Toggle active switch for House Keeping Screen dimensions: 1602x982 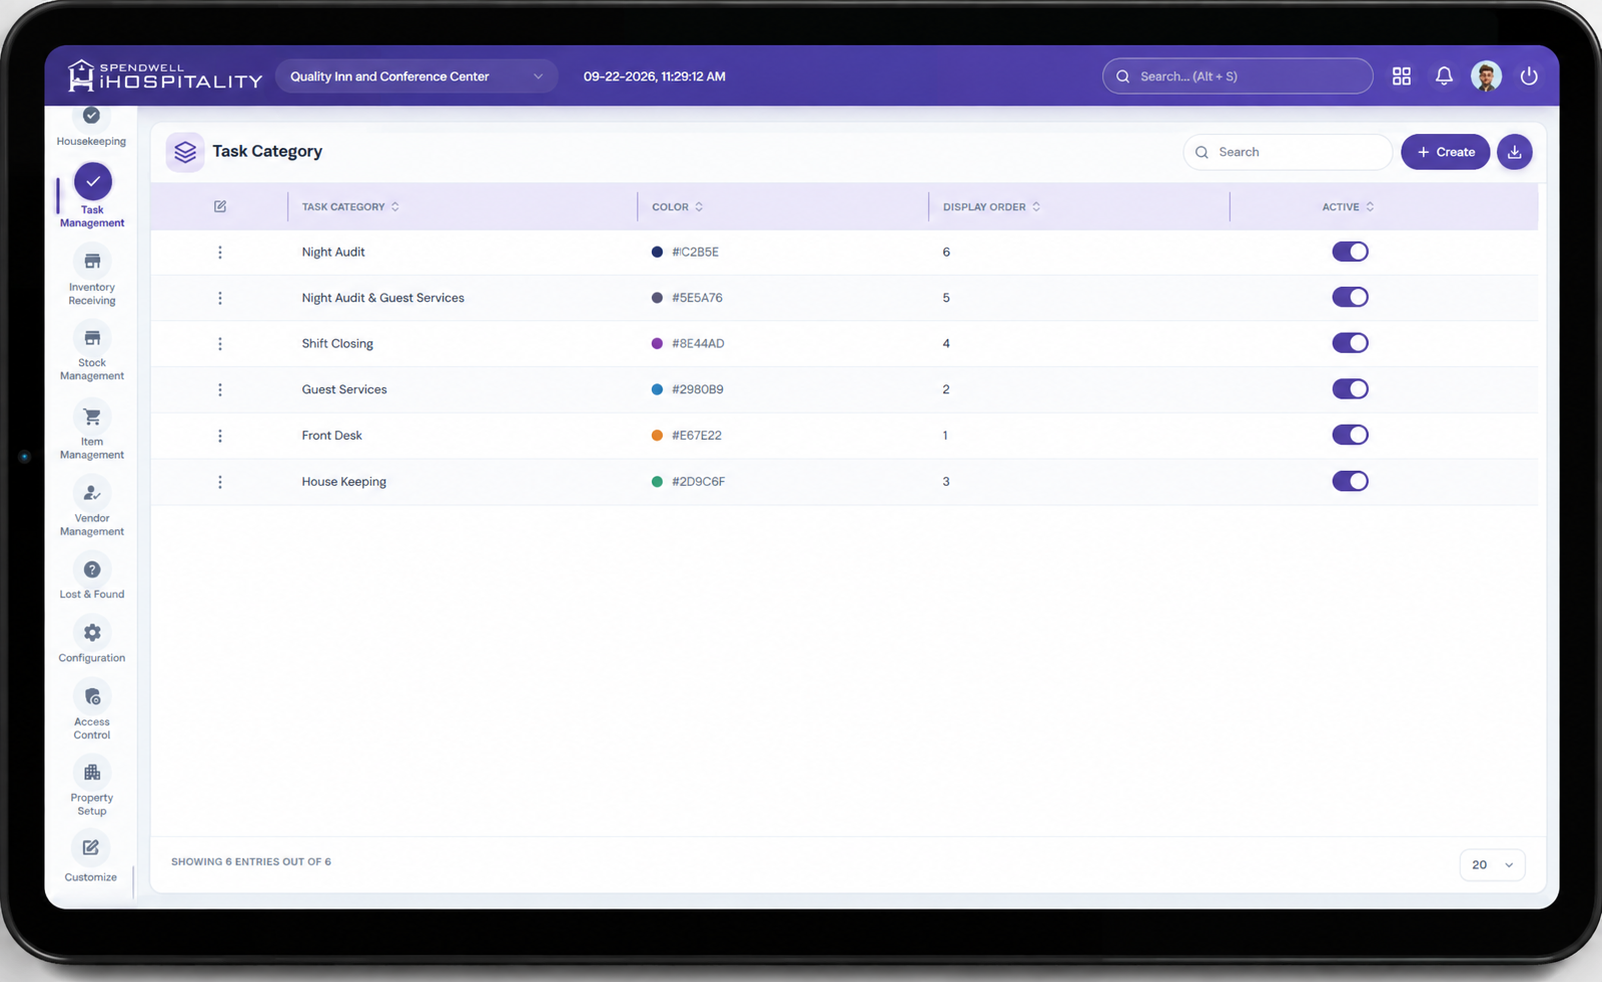(1350, 481)
